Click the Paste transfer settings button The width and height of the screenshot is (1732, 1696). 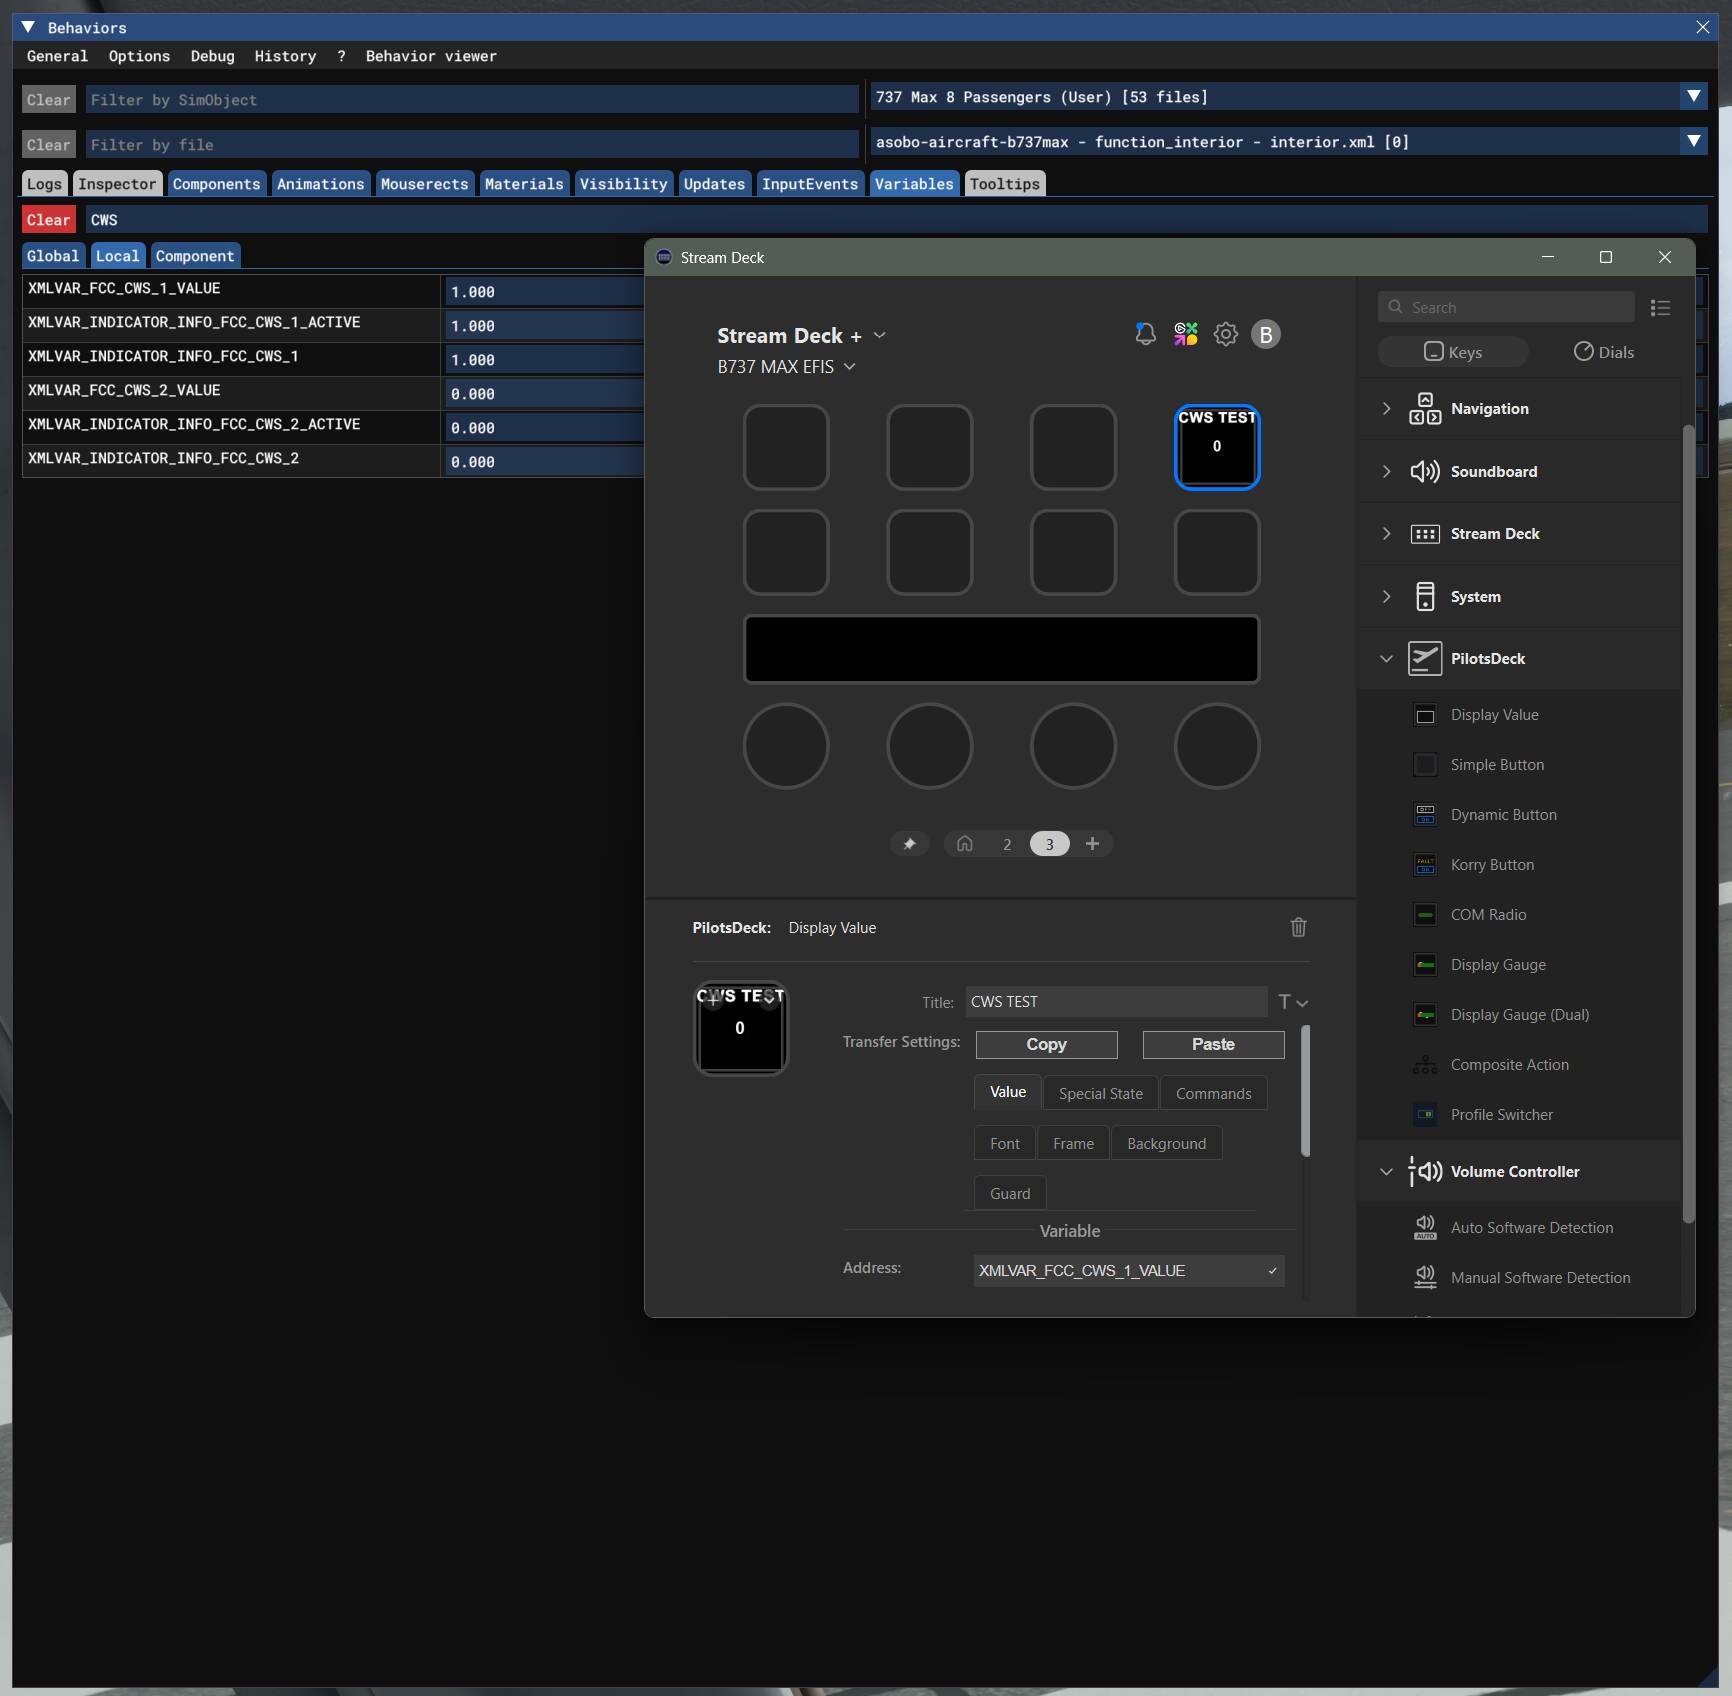(1214, 1044)
